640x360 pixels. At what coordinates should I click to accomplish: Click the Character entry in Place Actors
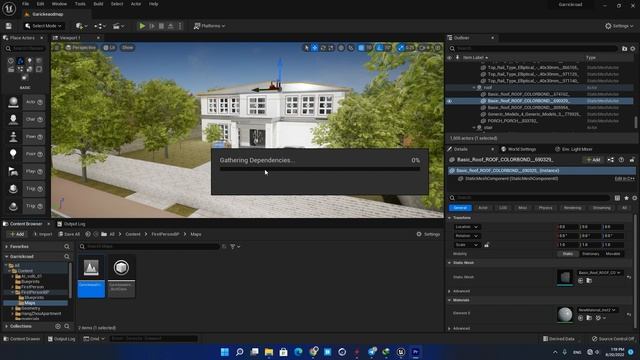[x=26, y=119]
